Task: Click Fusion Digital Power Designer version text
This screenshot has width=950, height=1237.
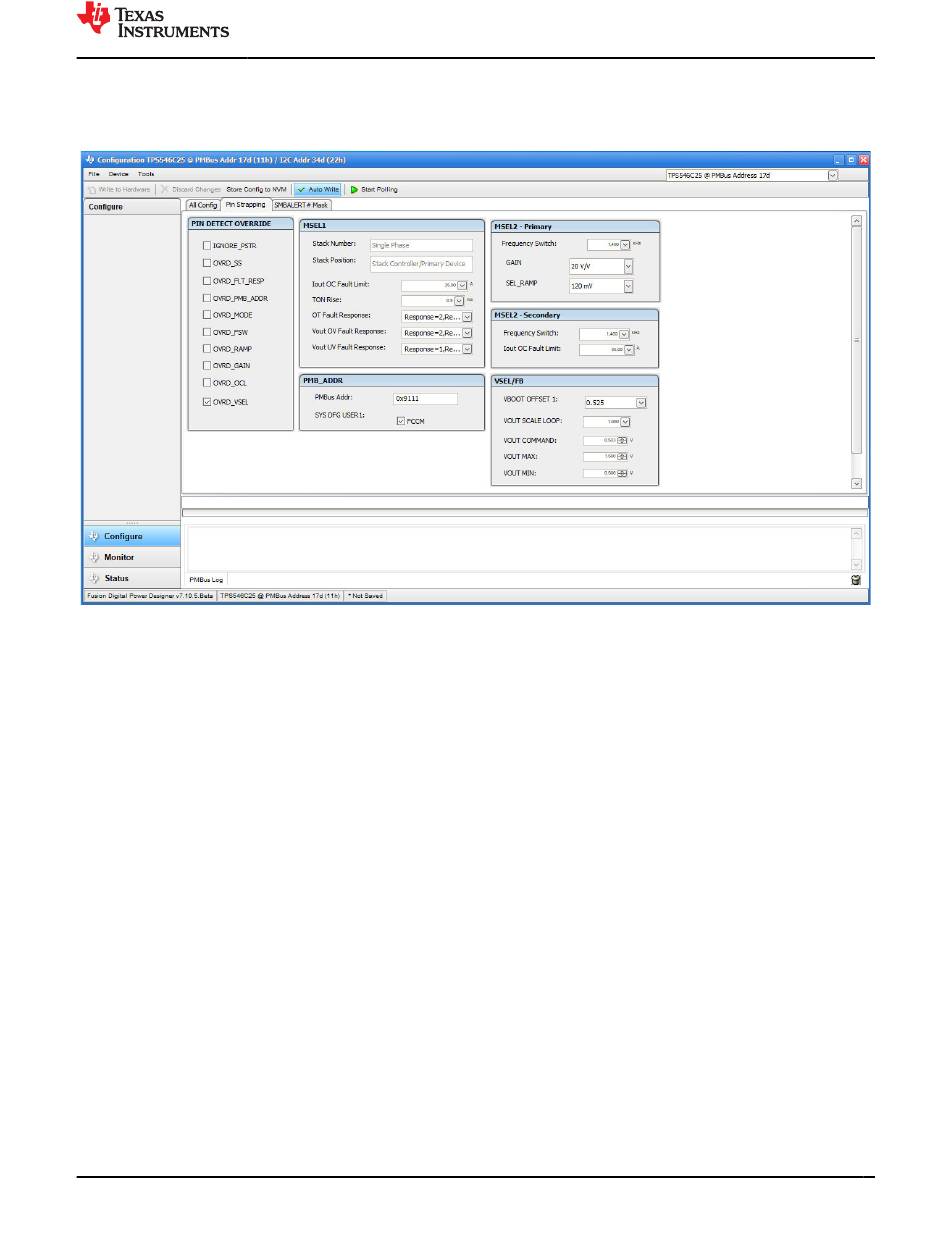Action: (x=150, y=596)
